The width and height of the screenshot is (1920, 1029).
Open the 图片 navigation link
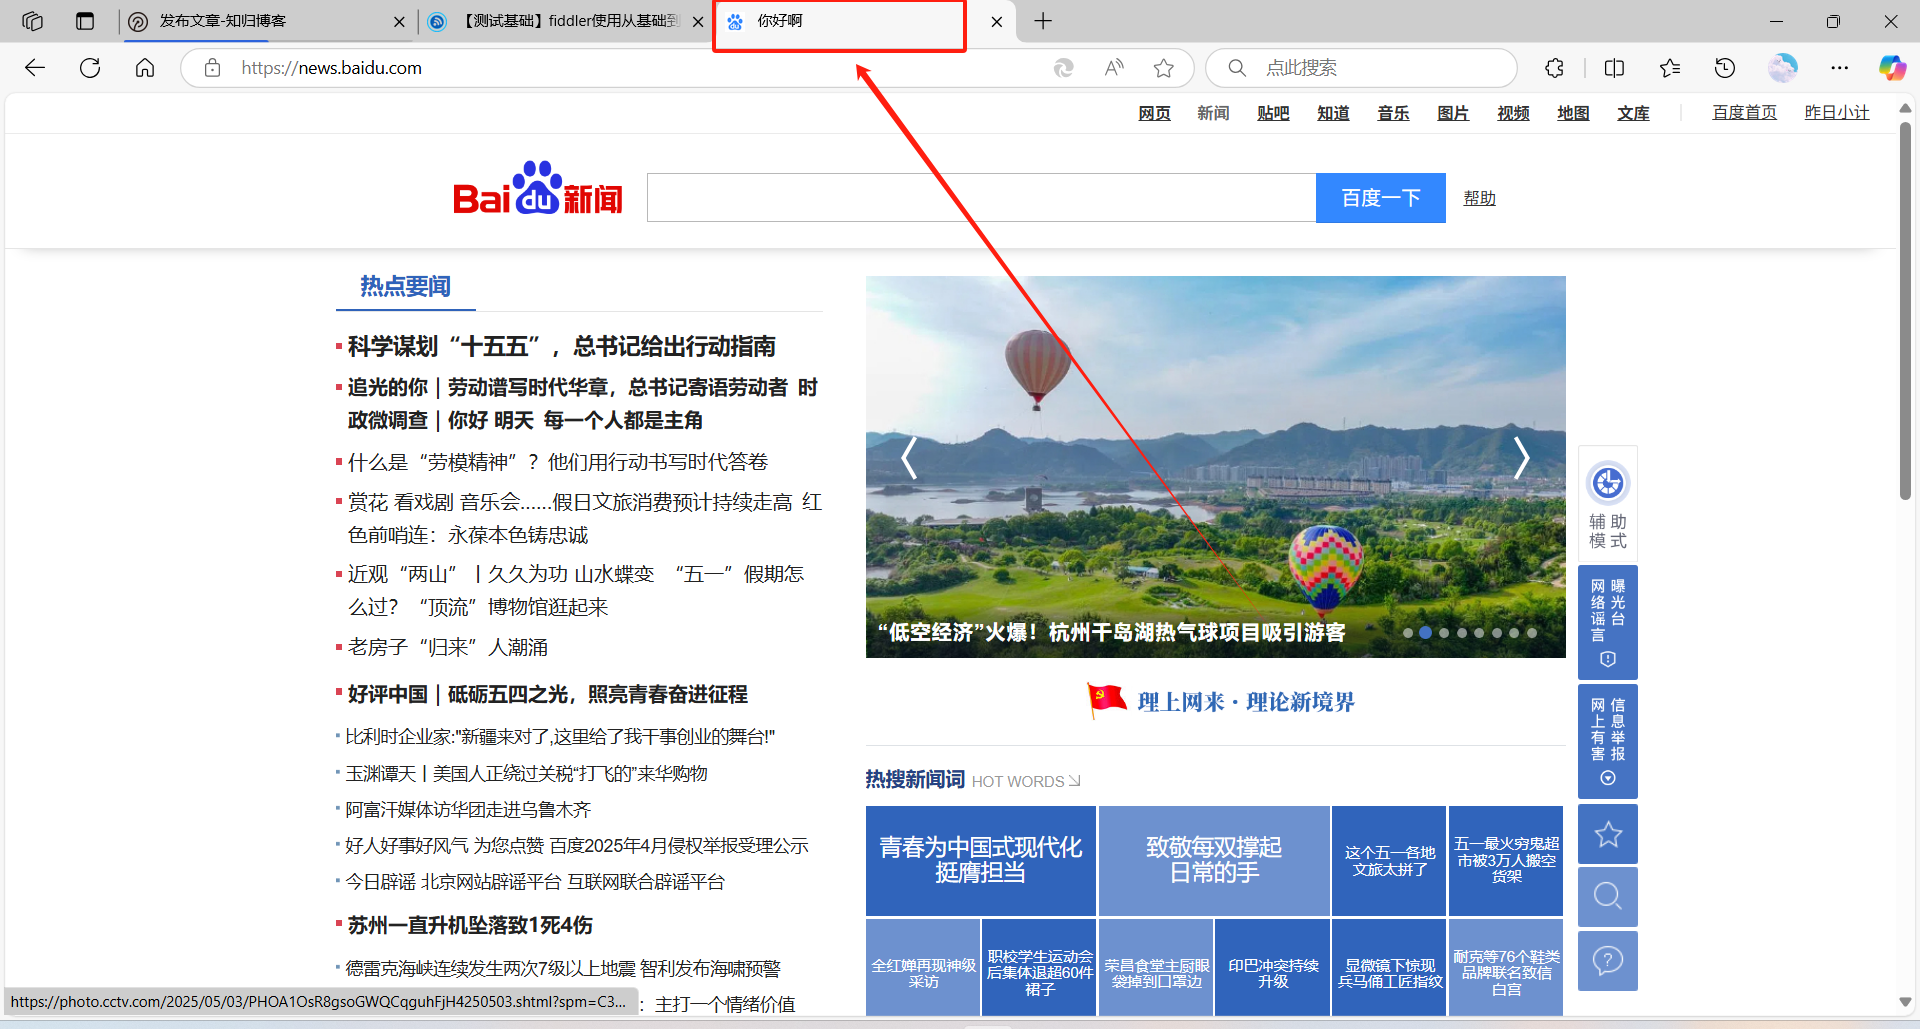[1453, 113]
